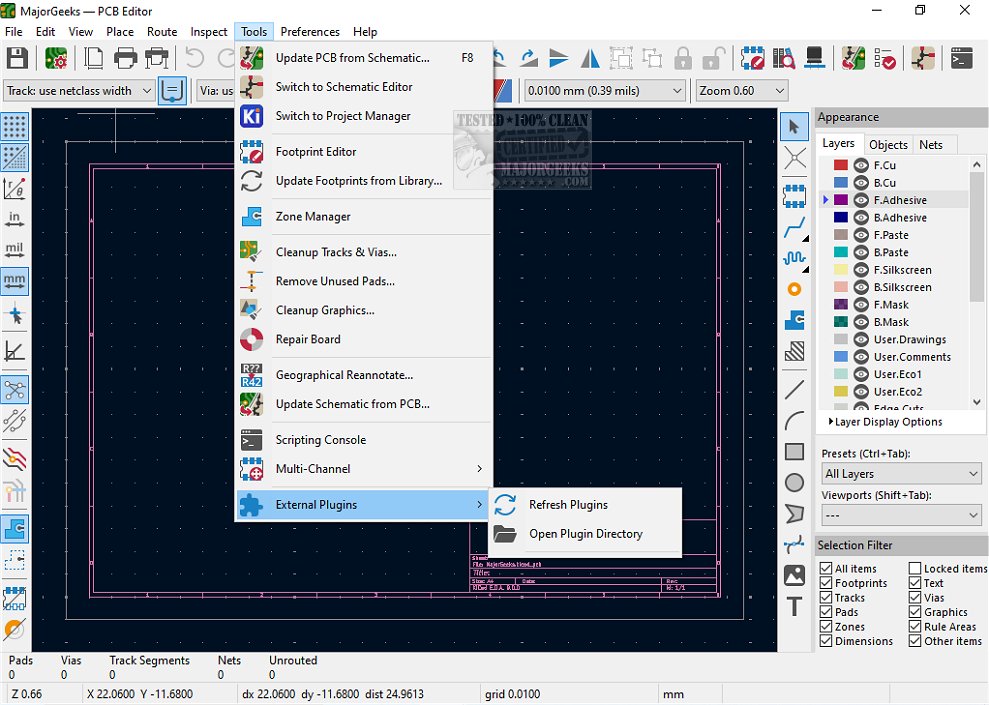Select the Draw Line tool
Image resolution: width=989 pixels, height=705 pixels.
(x=794, y=390)
